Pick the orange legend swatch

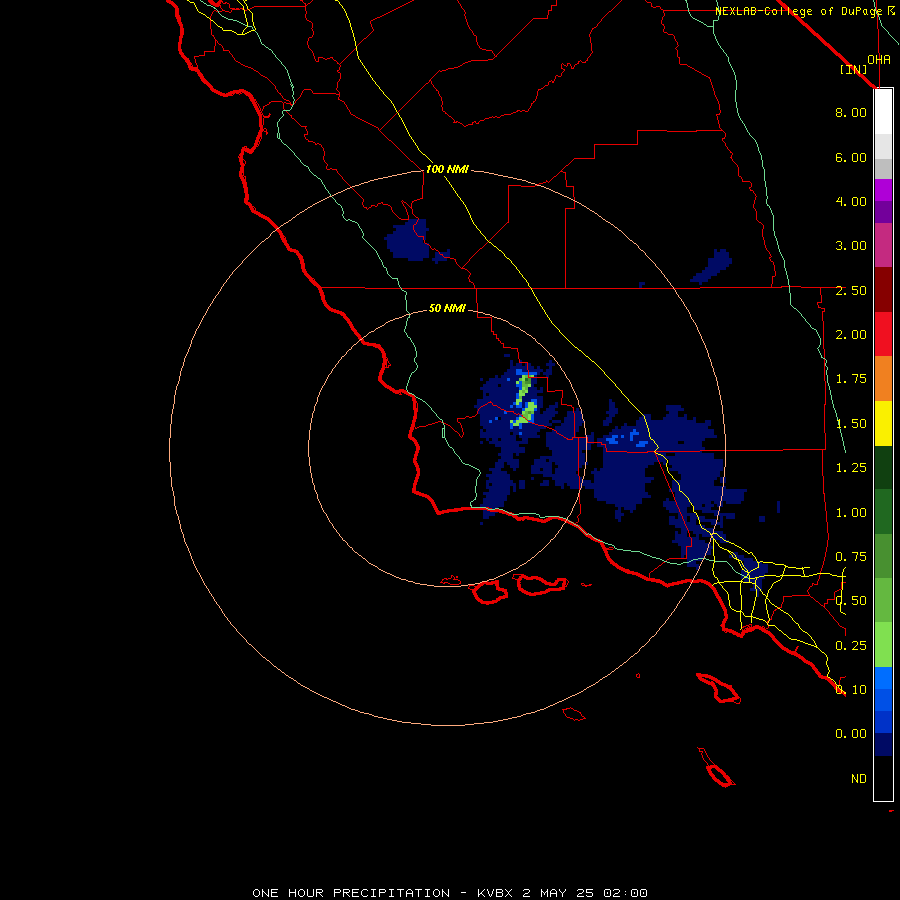pos(883,379)
